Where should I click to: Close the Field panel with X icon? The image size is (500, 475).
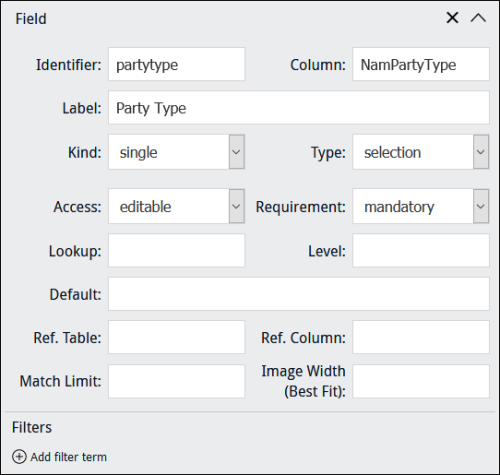point(452,18)
